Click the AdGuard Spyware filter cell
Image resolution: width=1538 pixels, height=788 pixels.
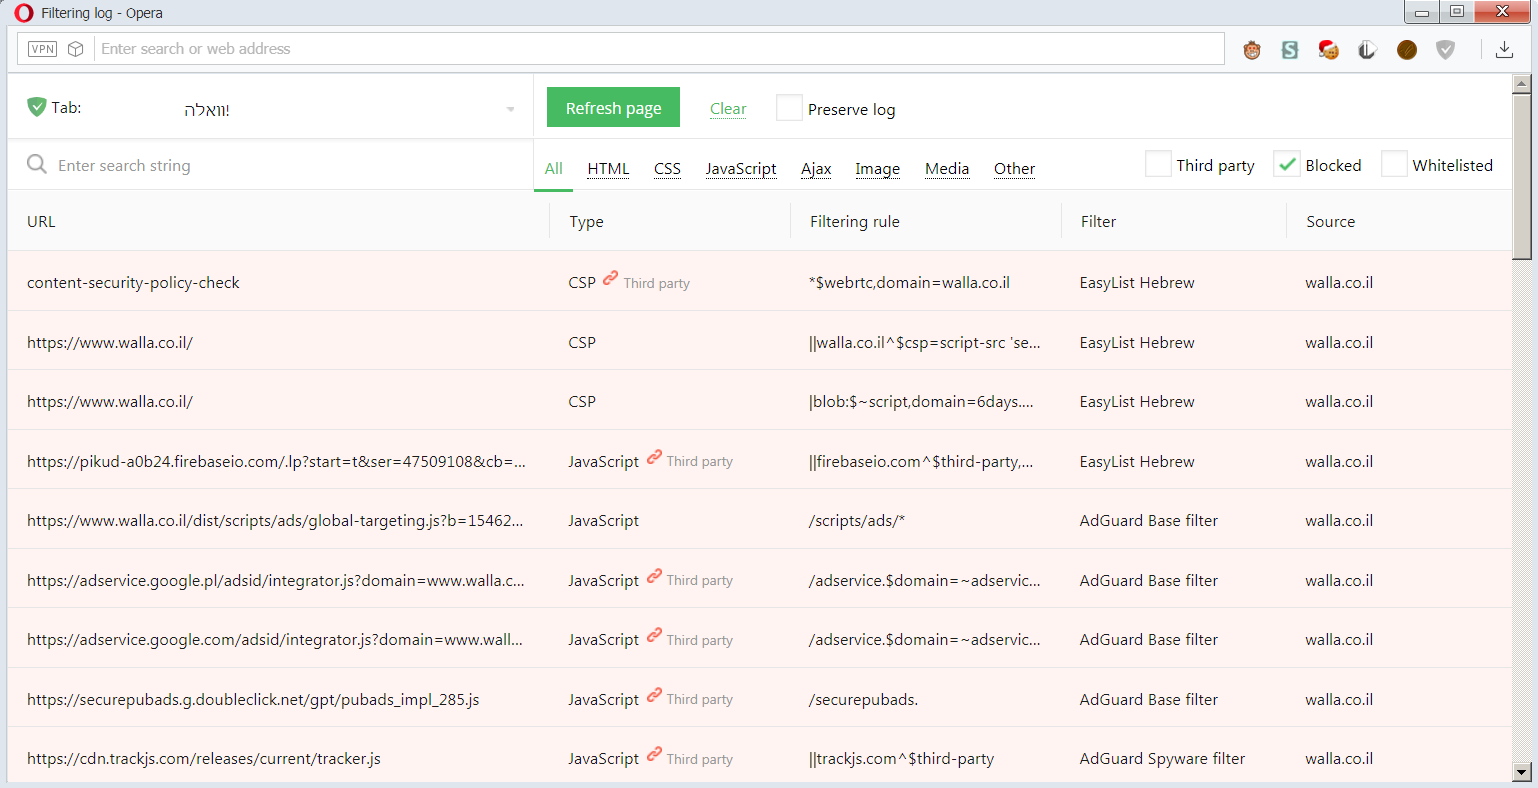(1162, 758)
